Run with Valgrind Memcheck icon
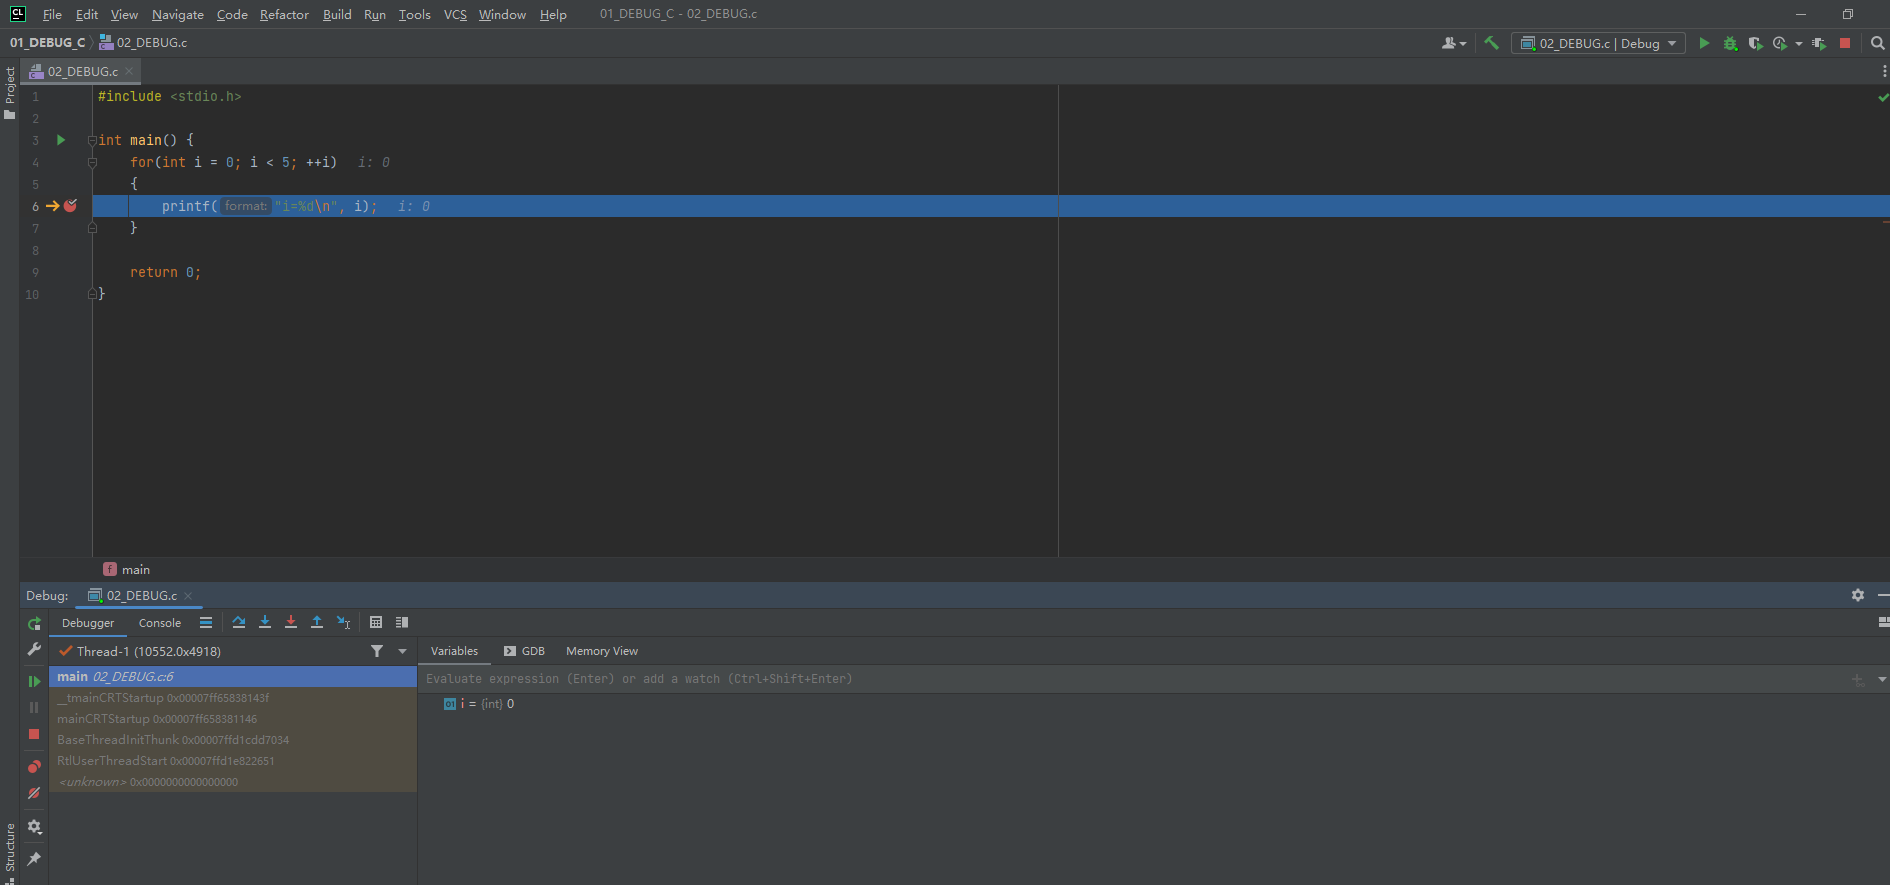 [1819, 43]
